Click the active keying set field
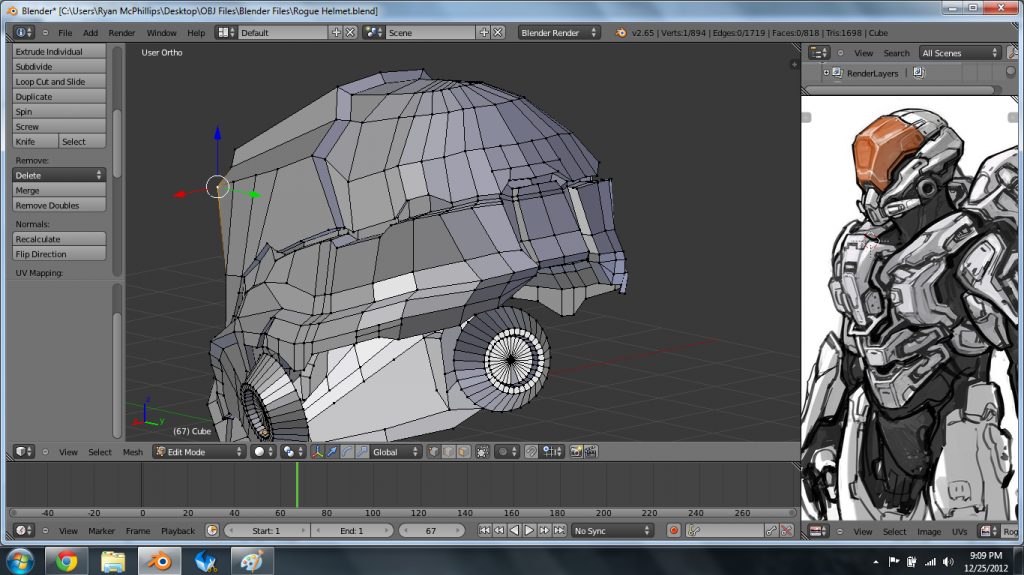 pyautogui.click(x=725, y=531)
